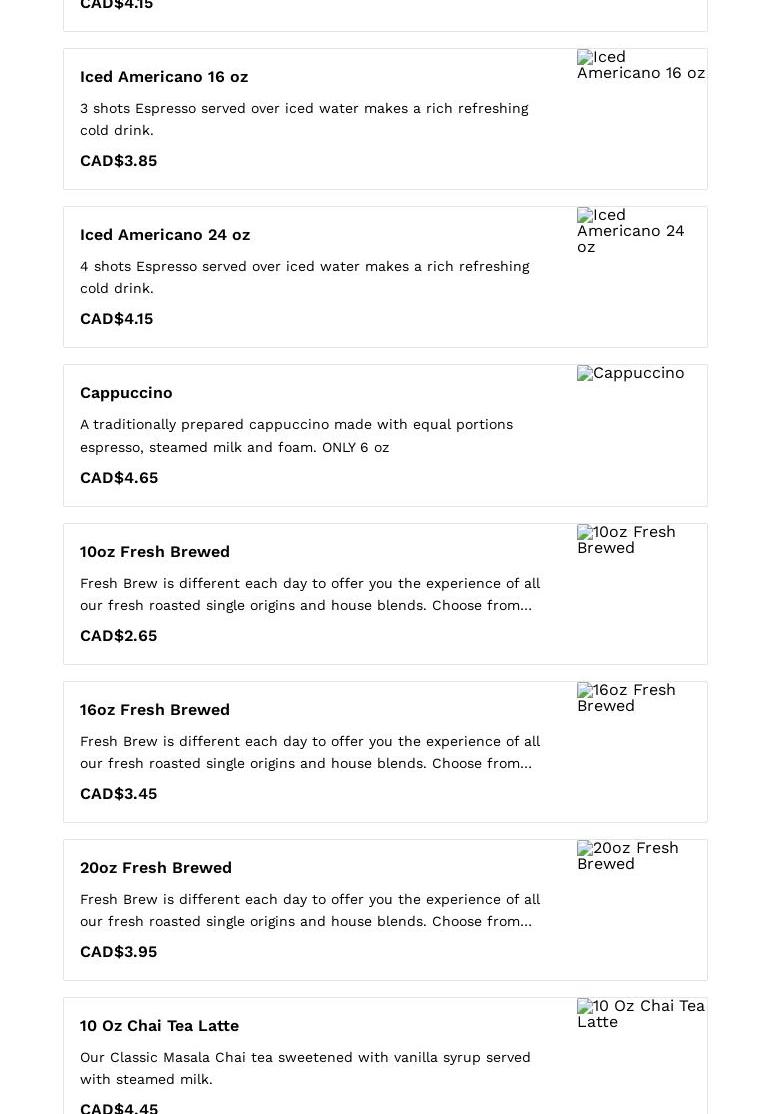Viewport: 770px width, 1114px height.
Task: Open the 10oz Fresh Brewed item
Action: pos(155,552)
